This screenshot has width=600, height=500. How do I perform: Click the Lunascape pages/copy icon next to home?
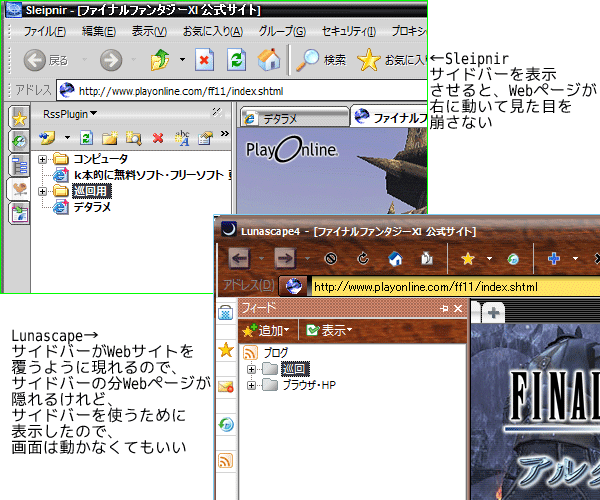click(x=427, y=259)
